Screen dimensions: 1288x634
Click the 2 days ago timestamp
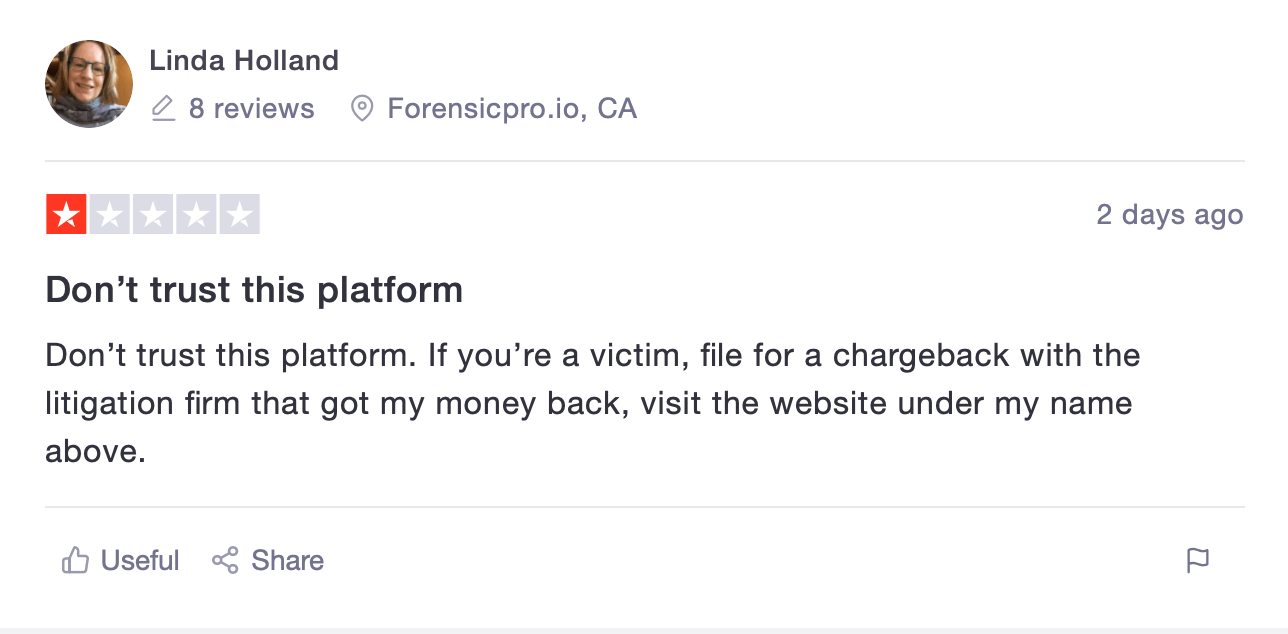(1170, 215)
